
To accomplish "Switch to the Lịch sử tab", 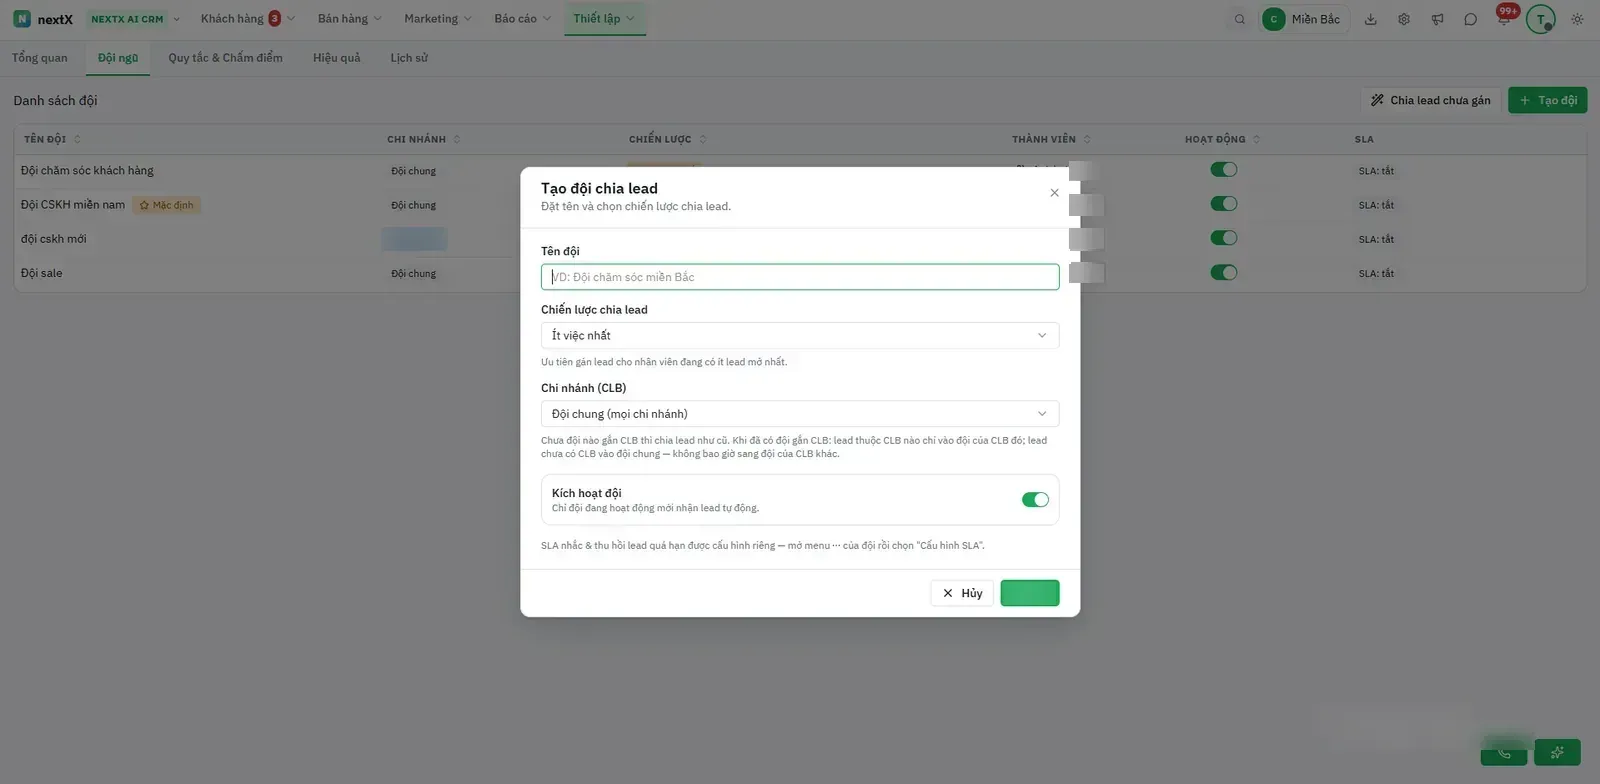I will (x=409, y=58).
